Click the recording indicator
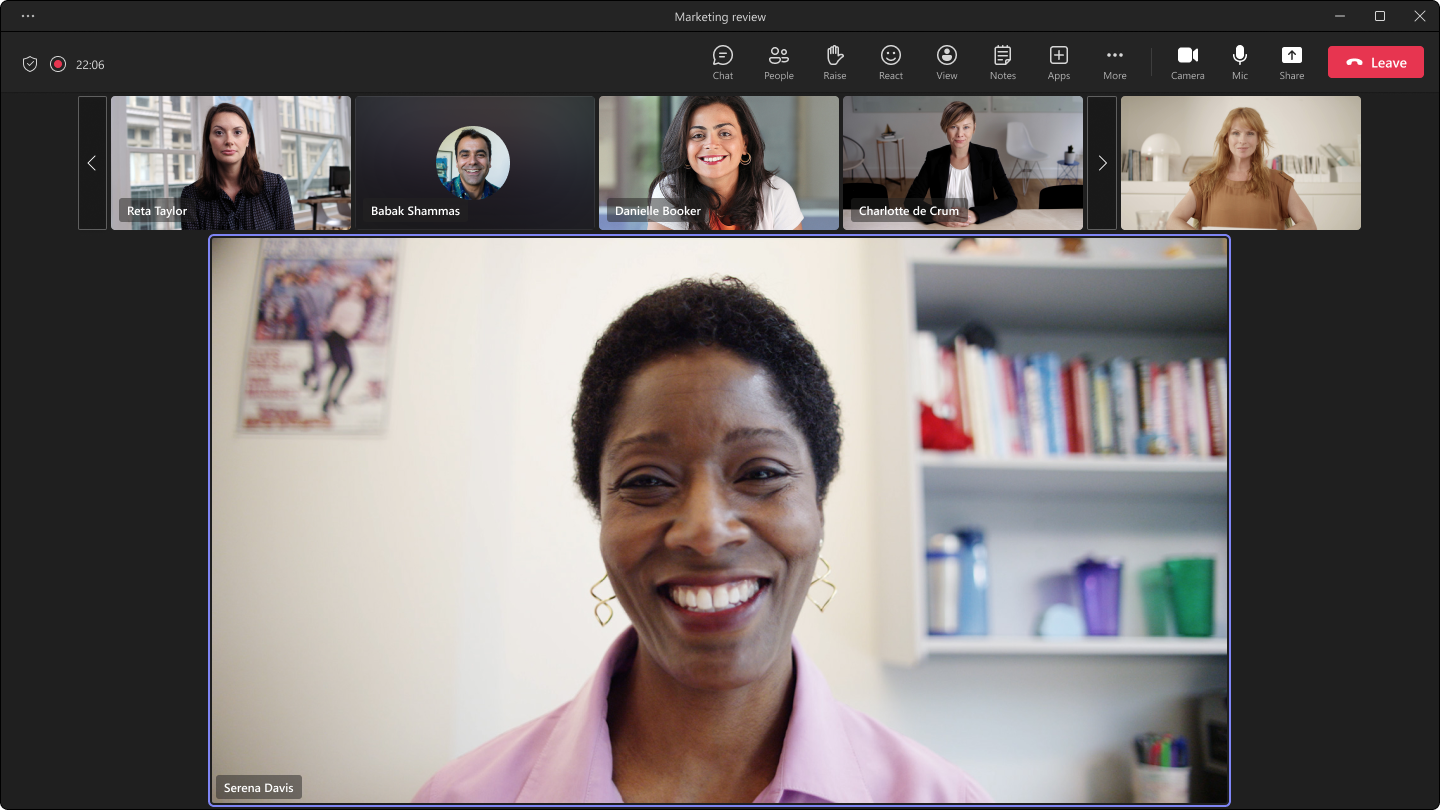The image size is (1440, 810). (x=58, y=63)
